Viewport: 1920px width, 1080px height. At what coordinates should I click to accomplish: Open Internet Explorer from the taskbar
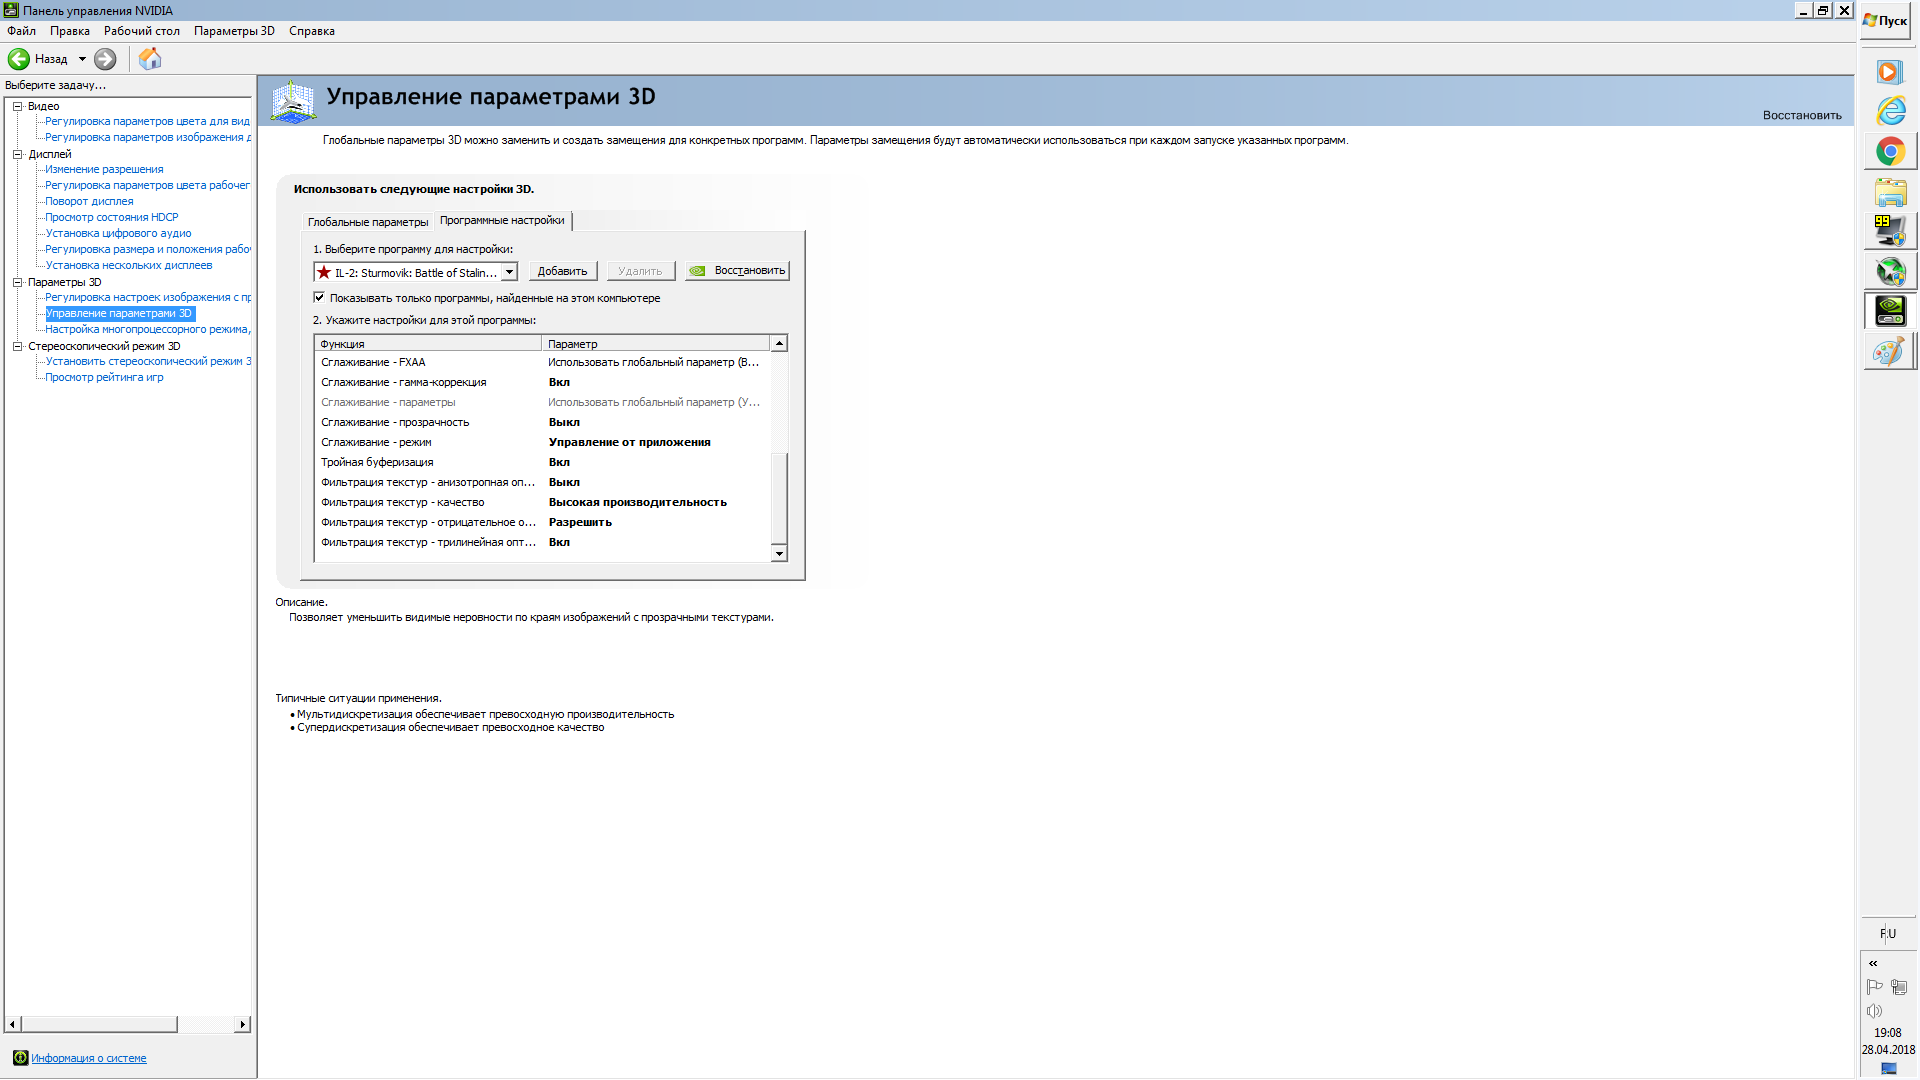click(x=1889, y=111)
